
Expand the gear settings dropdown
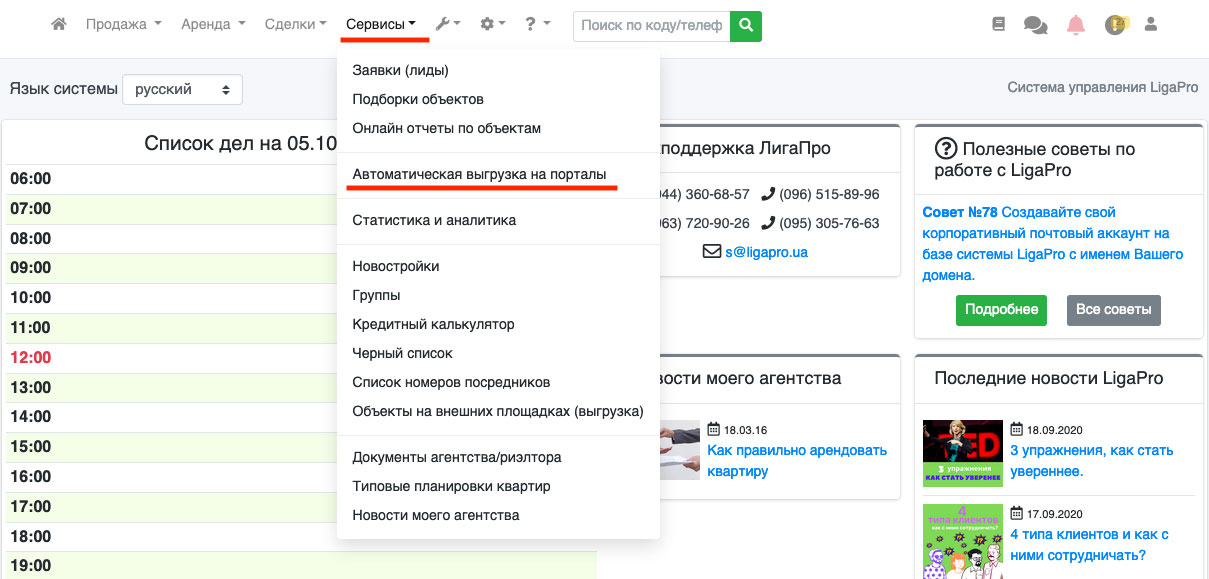(492, 25)
